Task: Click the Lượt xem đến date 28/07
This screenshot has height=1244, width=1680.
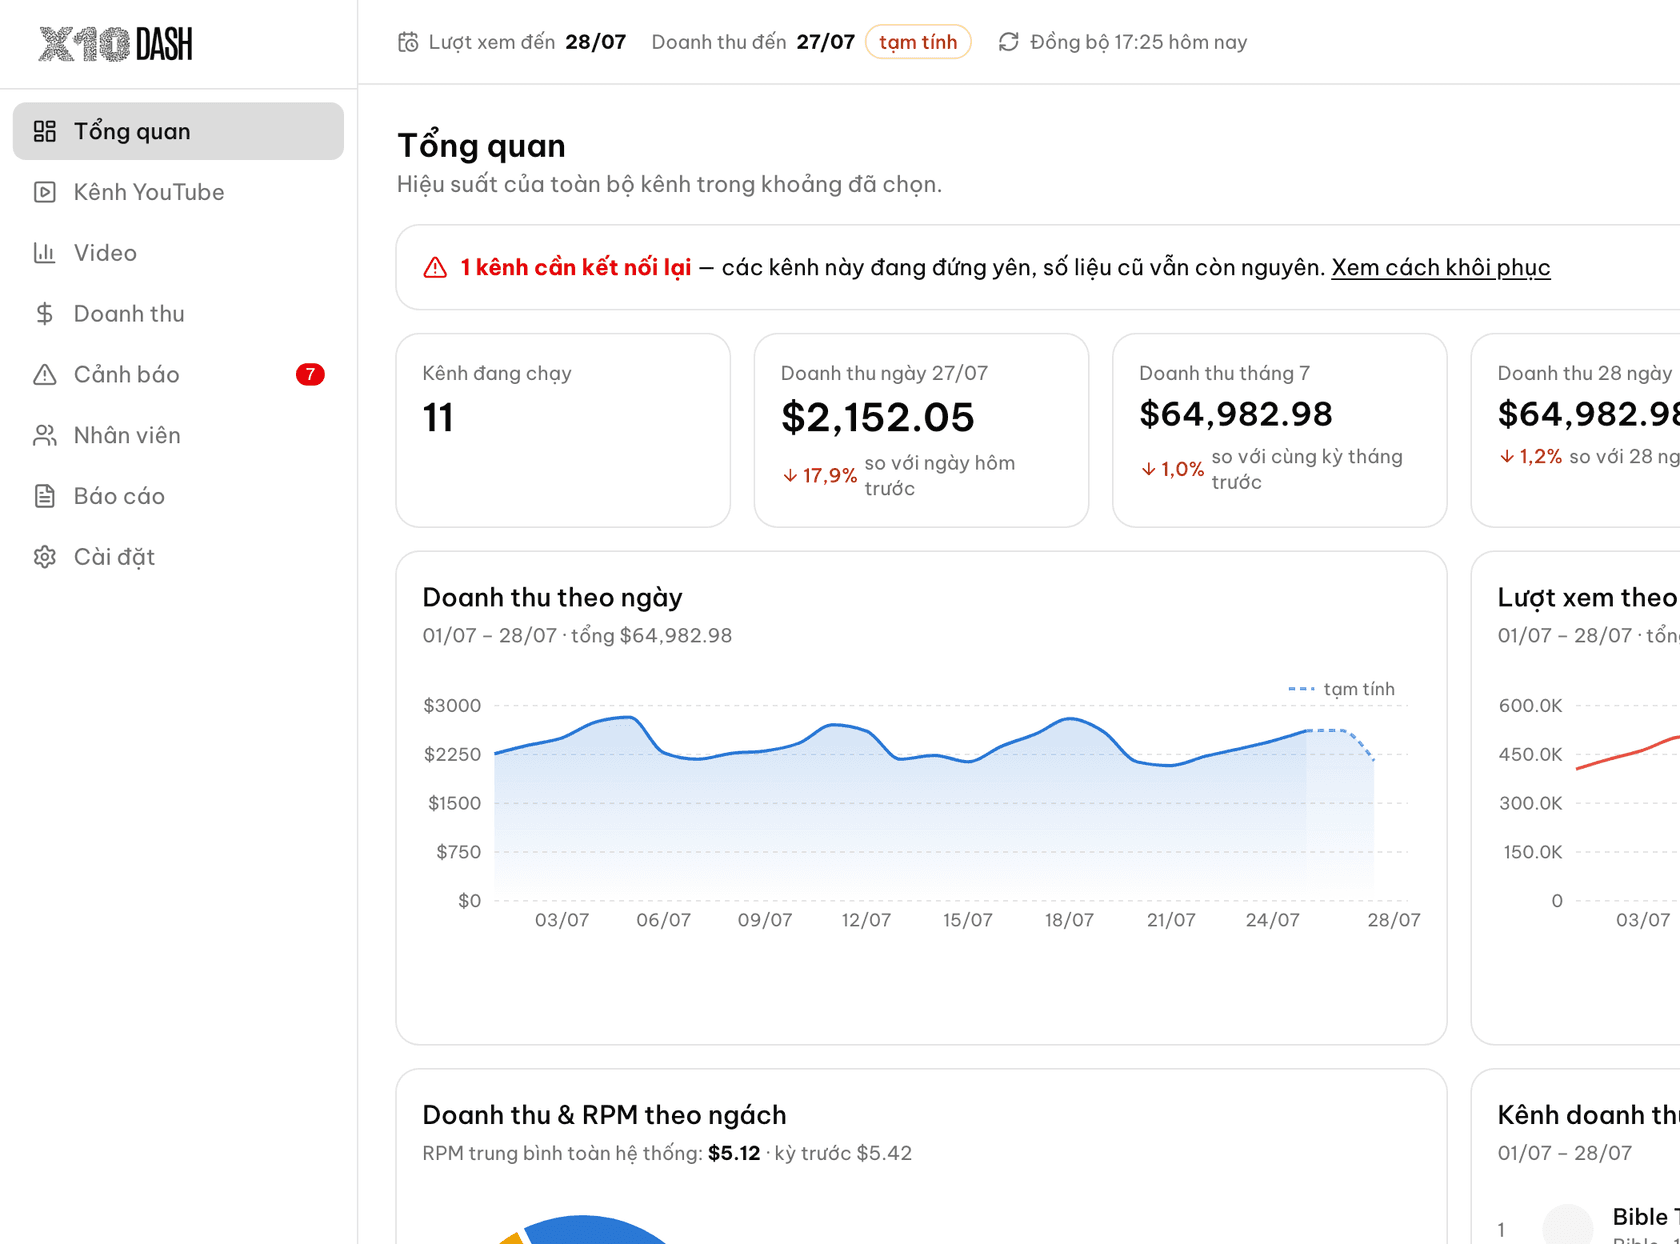Action: (x=596, y=42)
